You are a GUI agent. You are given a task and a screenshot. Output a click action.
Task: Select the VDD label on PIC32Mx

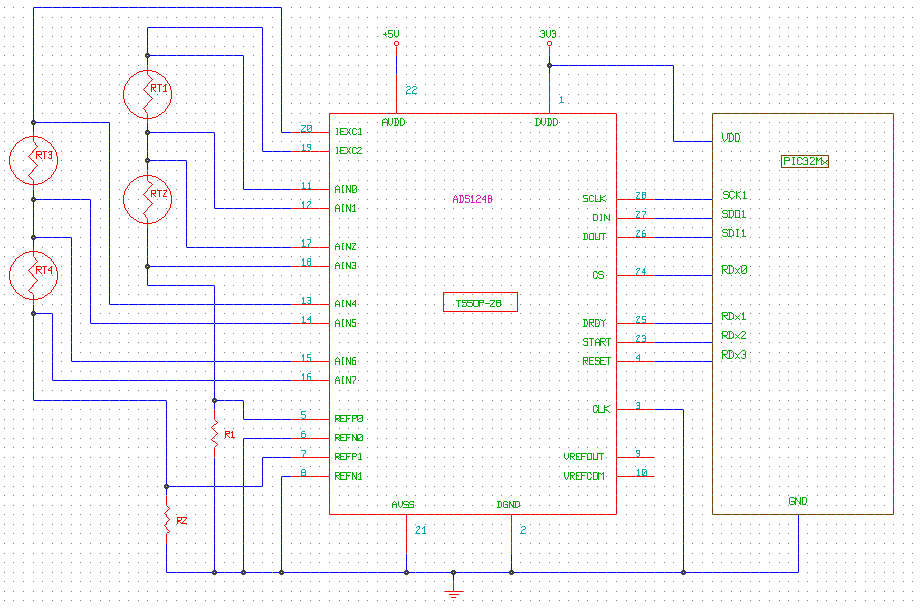731,138
